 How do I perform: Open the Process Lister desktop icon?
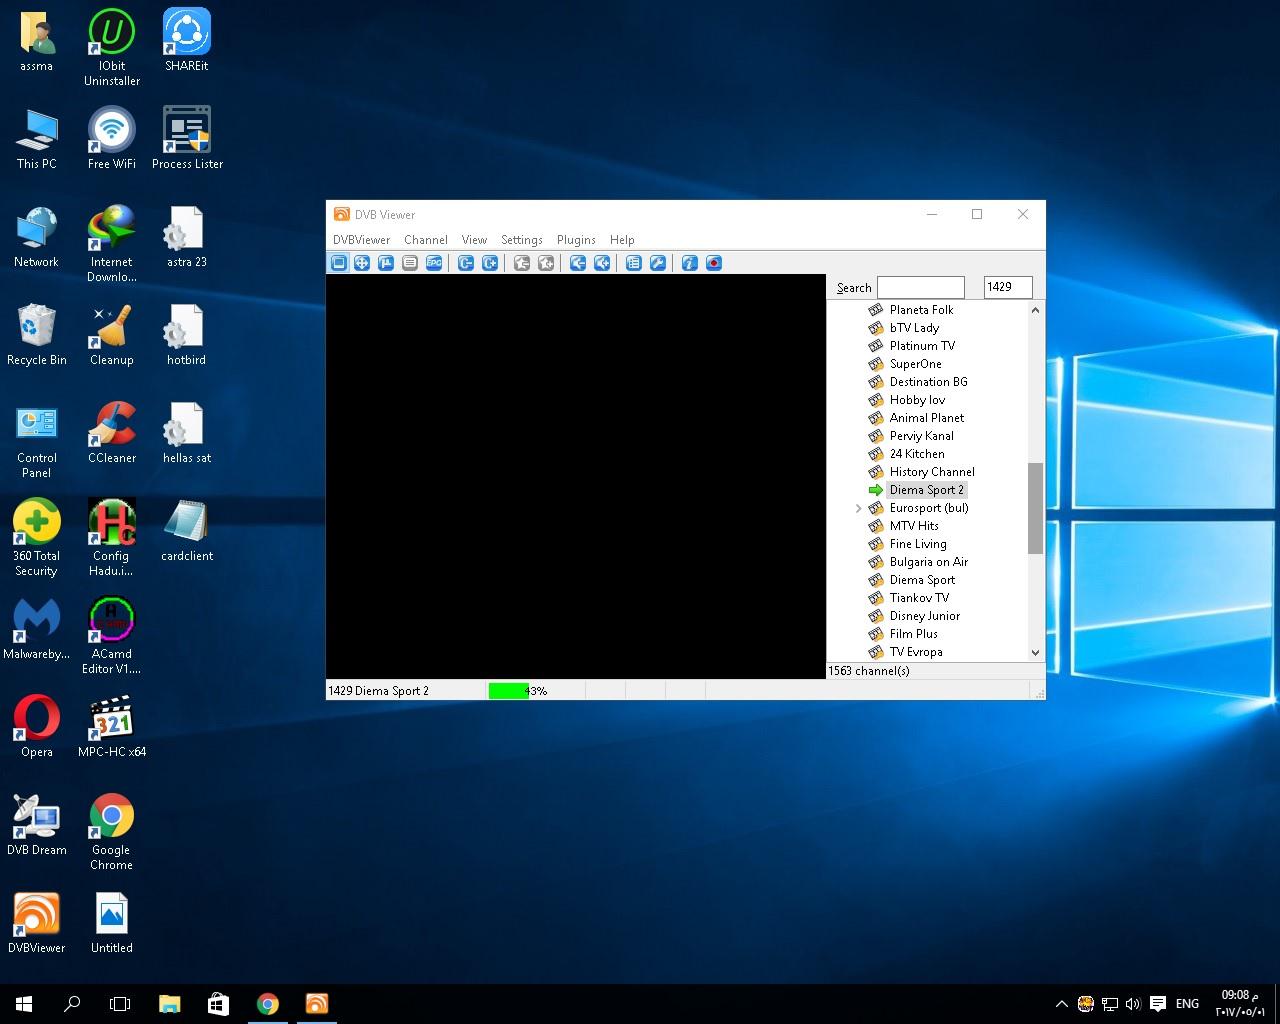[x=187, y=140]
